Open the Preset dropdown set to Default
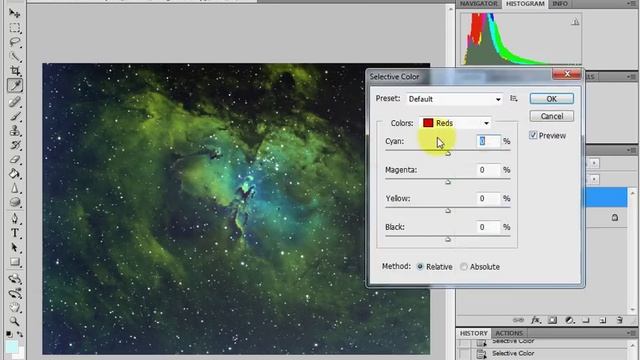The image size is (640, 360). click(455, 99)
